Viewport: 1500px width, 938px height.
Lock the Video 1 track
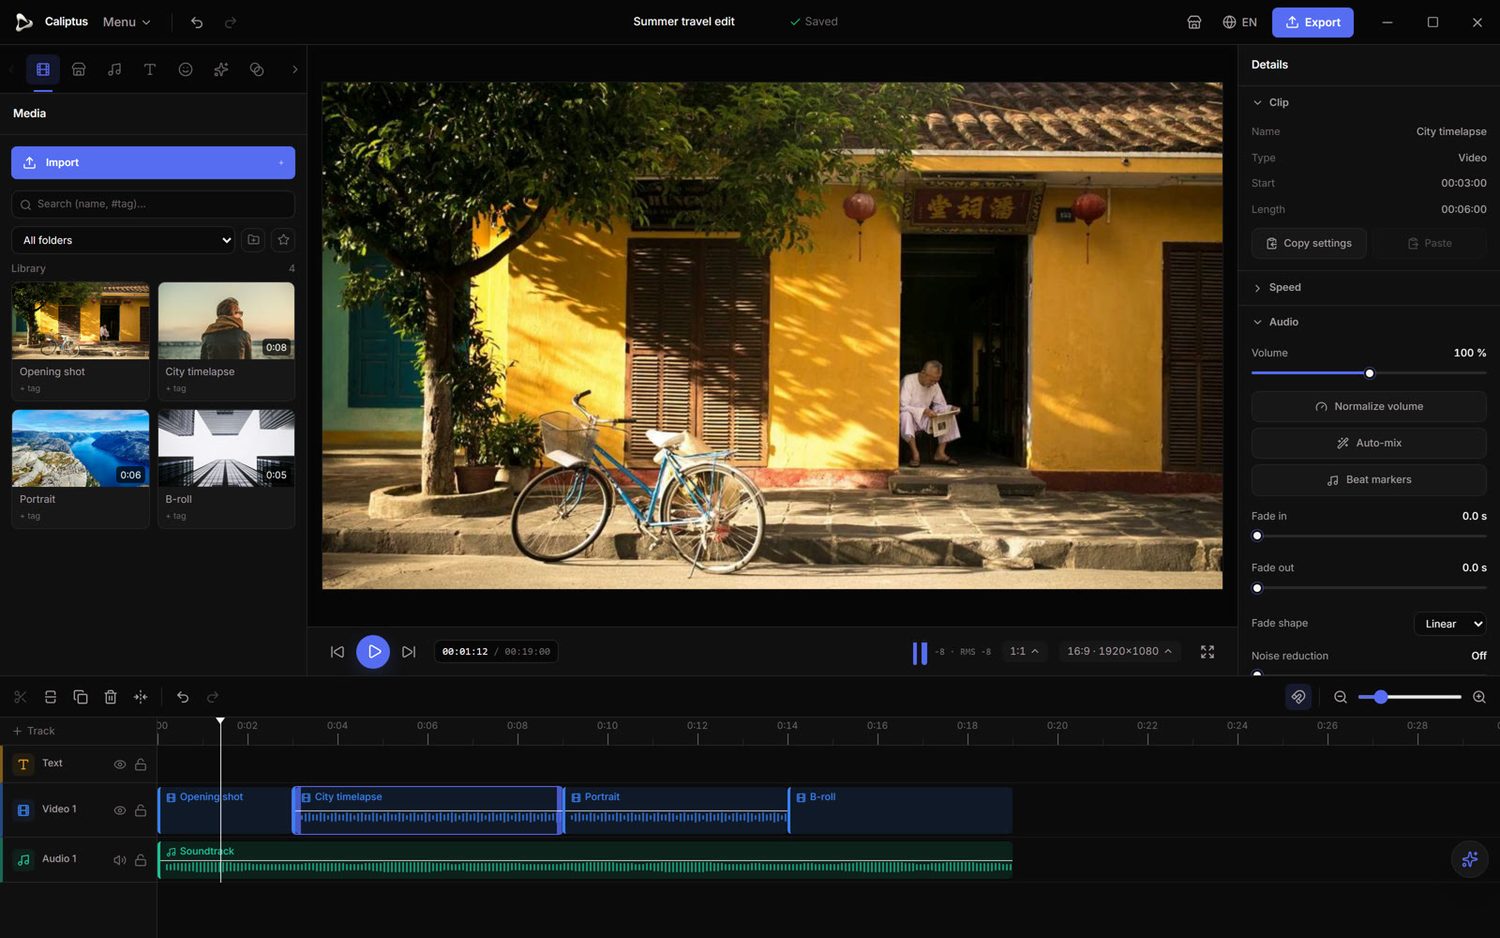141,810
